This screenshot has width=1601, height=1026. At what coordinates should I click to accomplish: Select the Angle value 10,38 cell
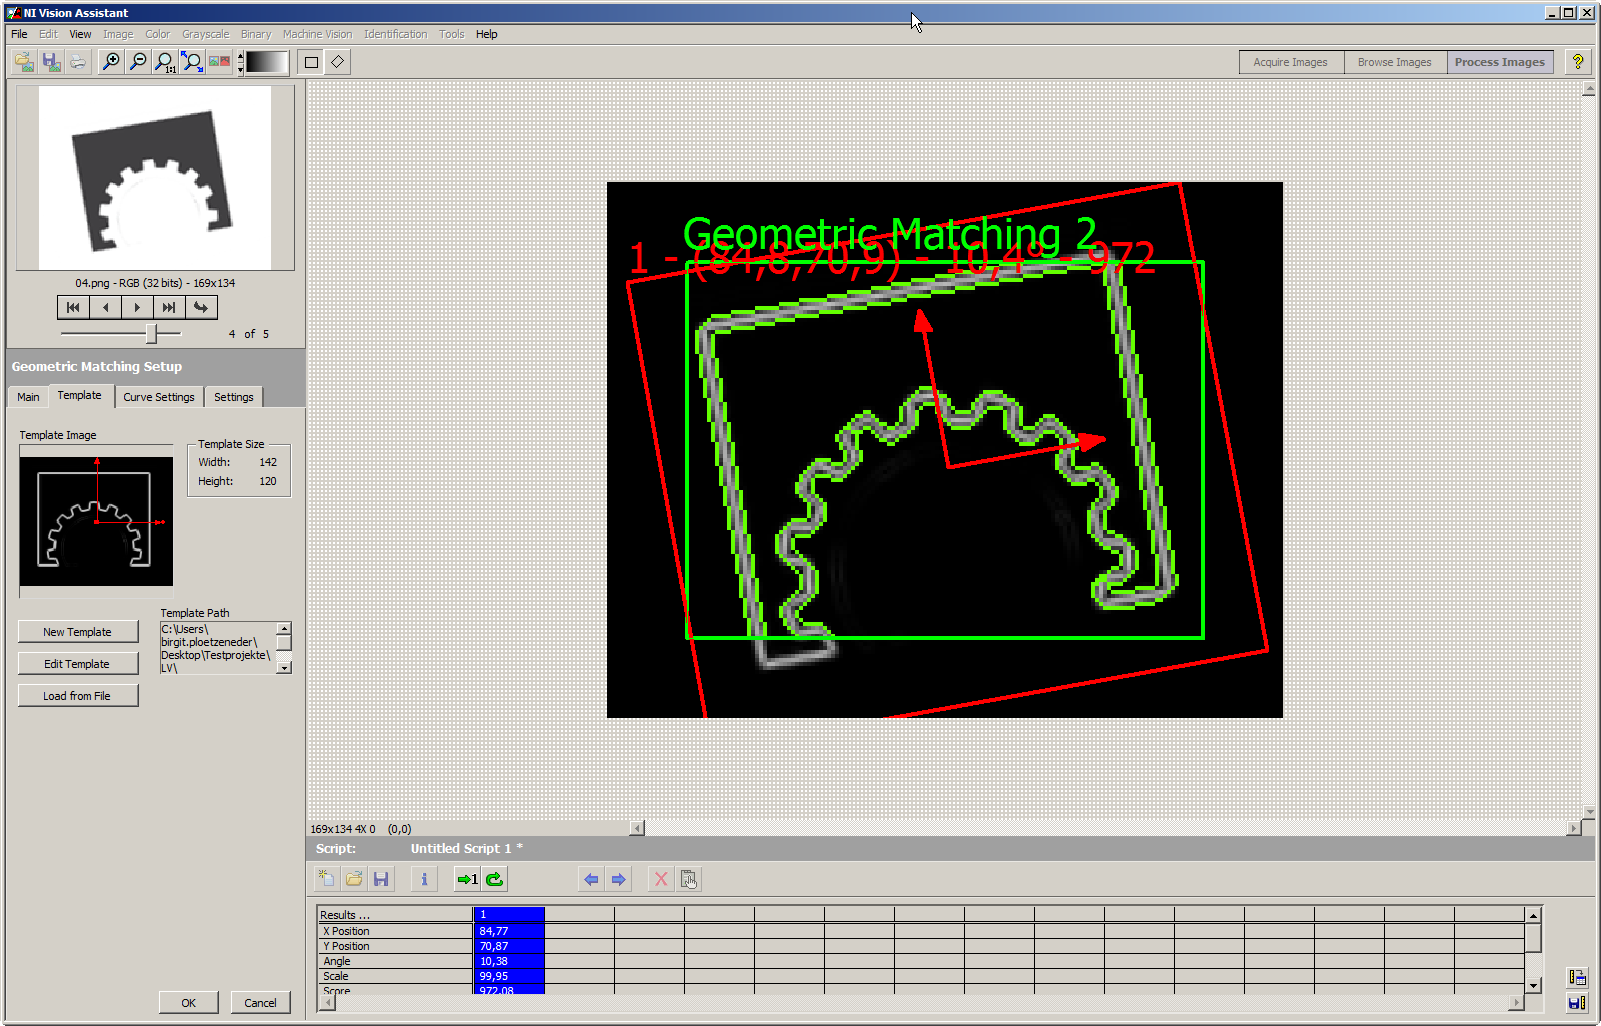[509, 961]
